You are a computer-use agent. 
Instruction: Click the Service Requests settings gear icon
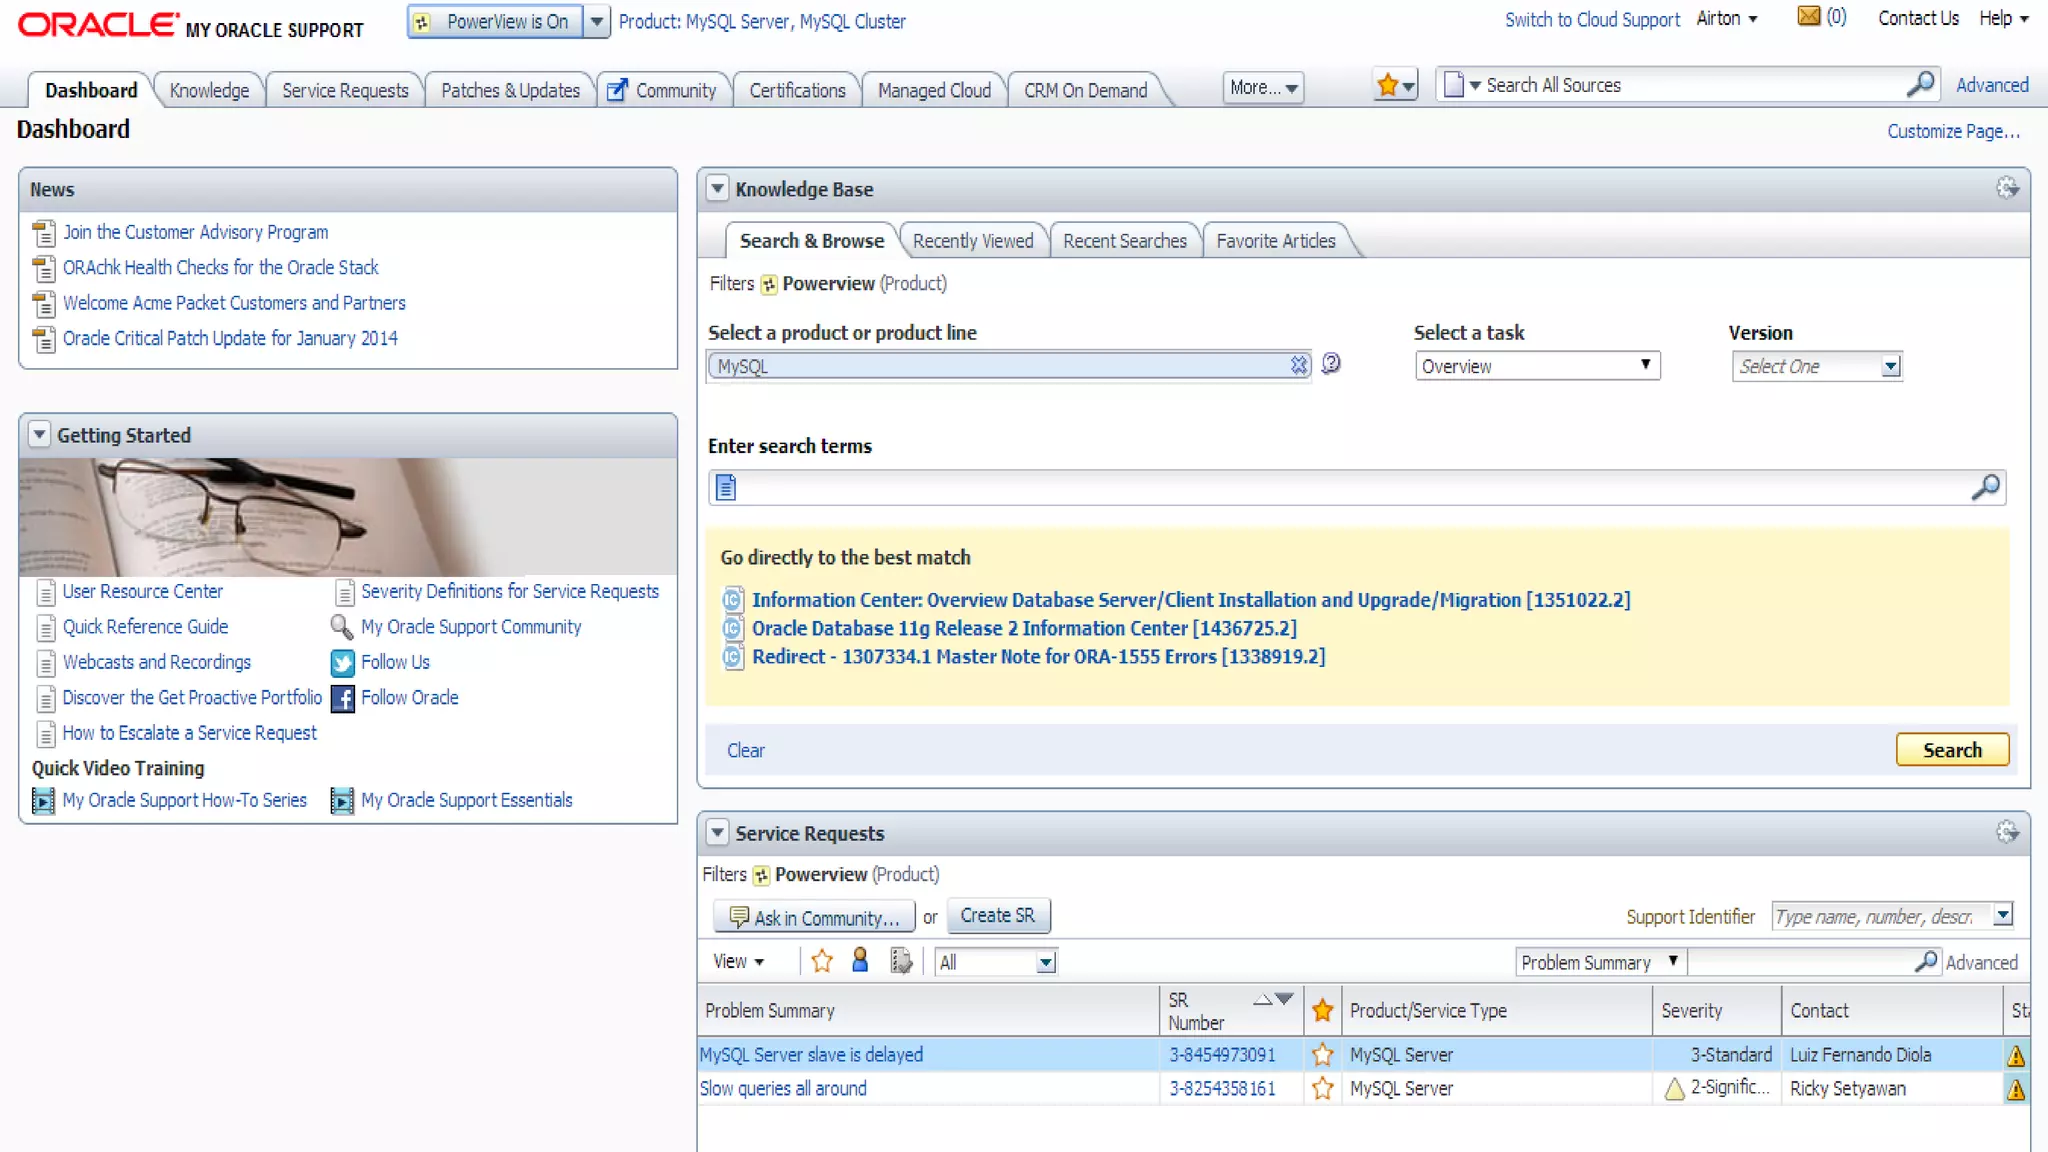coord(2007,832)
